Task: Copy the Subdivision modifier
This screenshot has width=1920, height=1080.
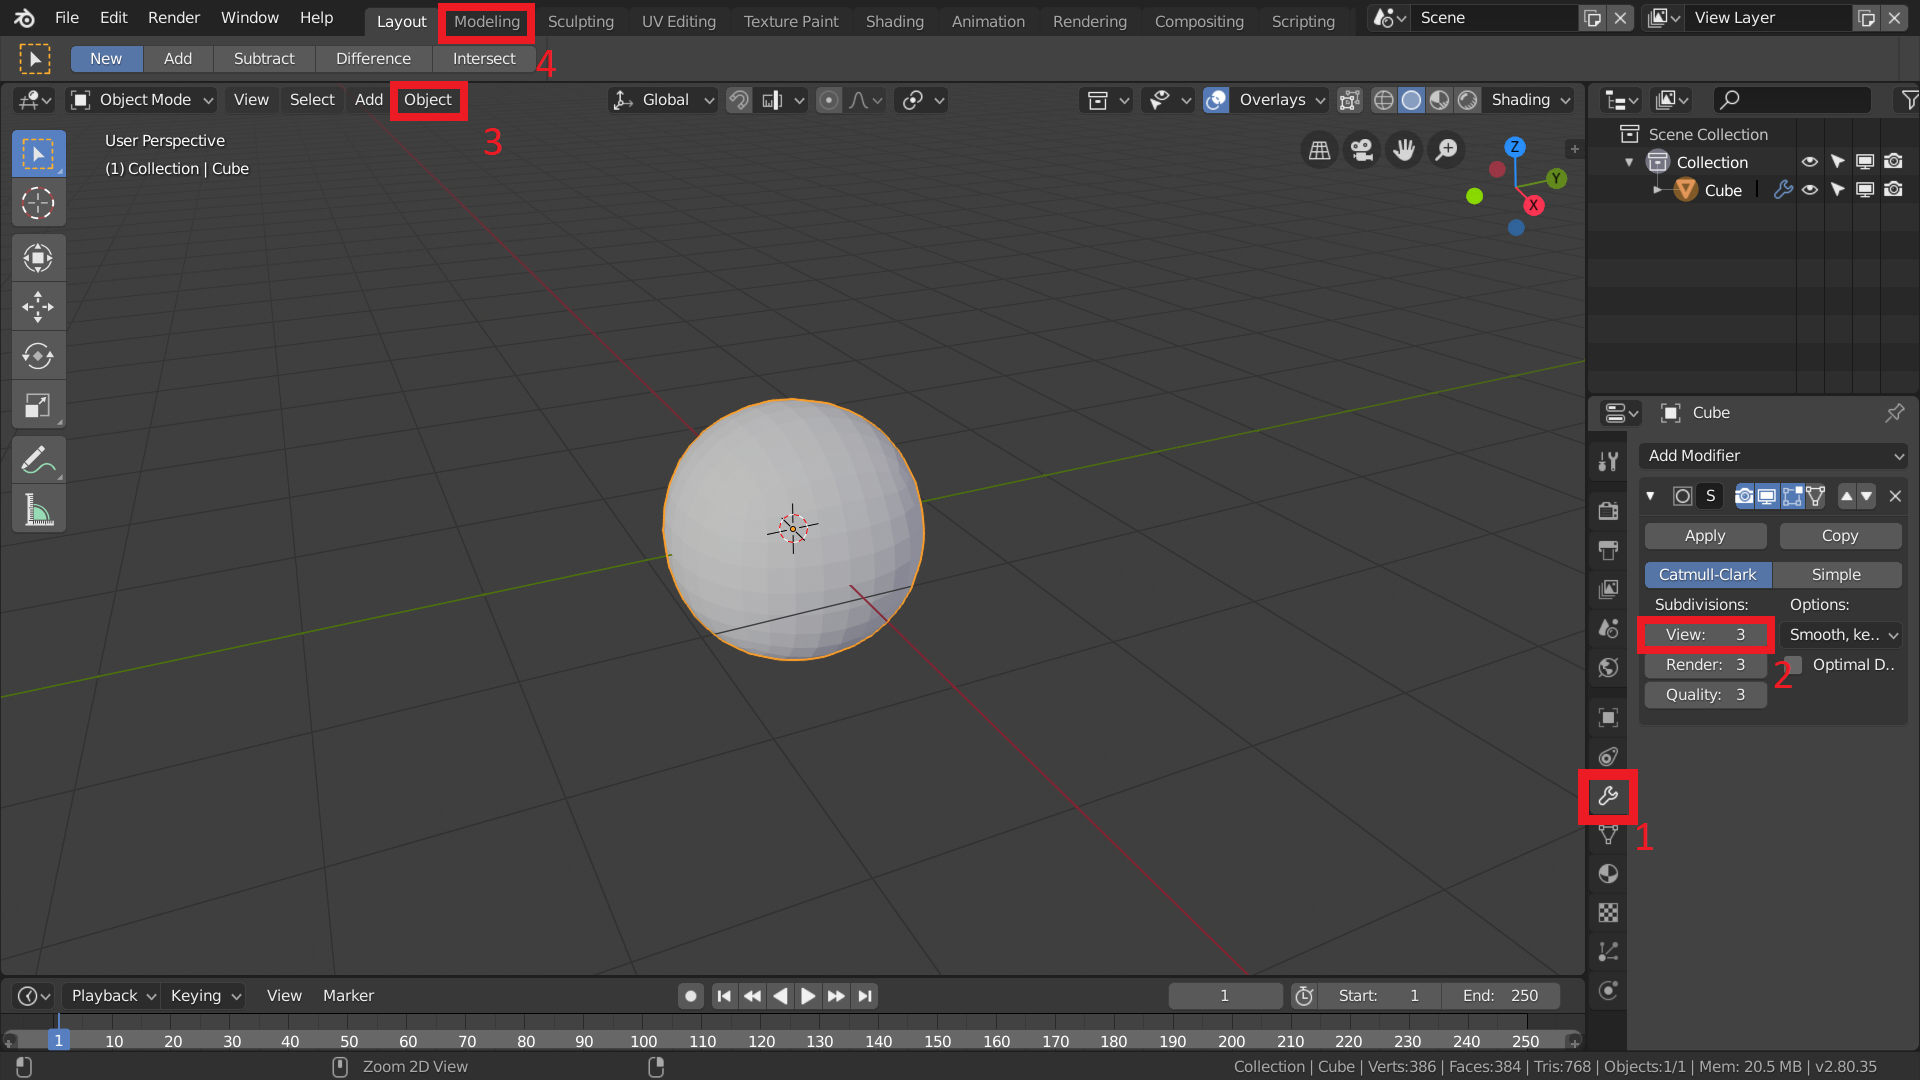Action: 1840,536
